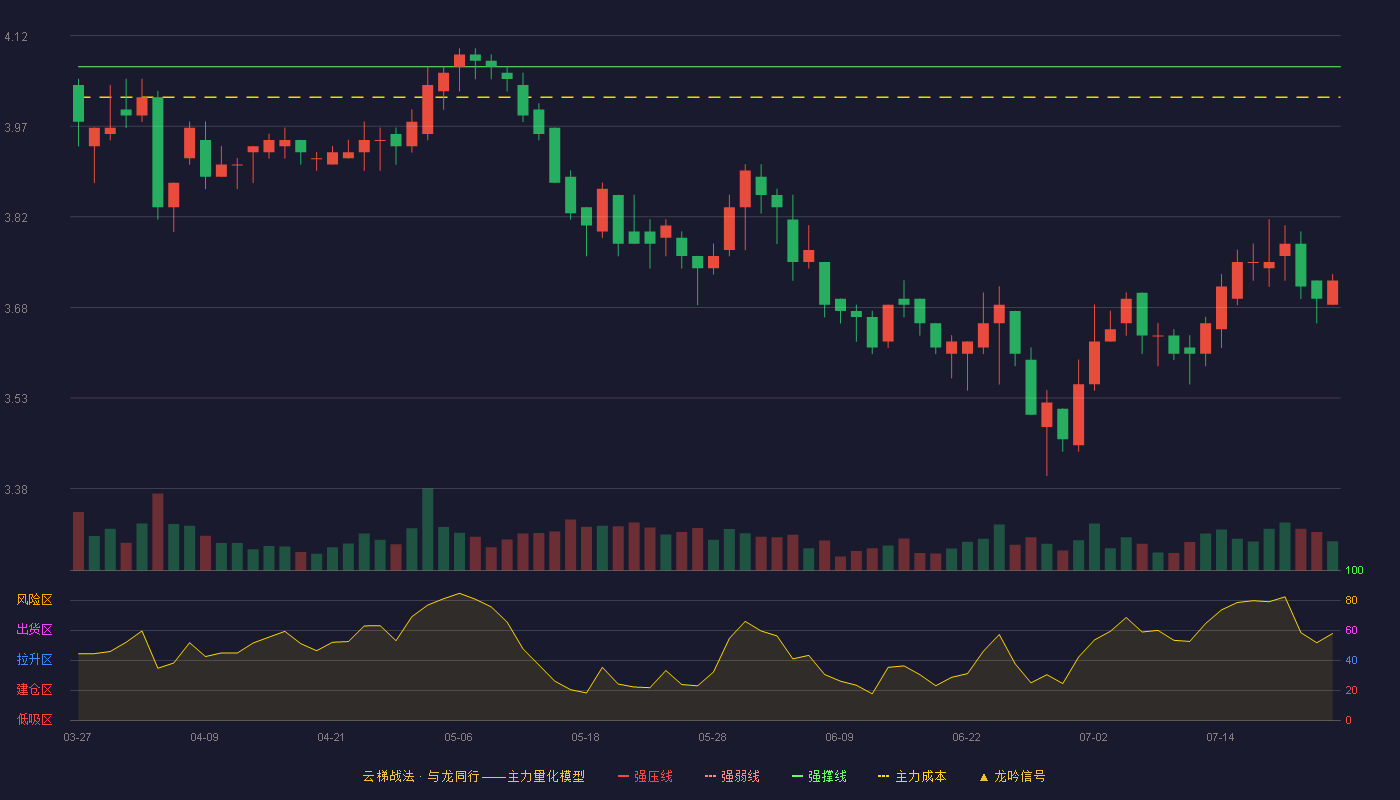Image resolution: width=1400 pixels, height=800 pixels.
Task: Toggle the 强压线 legend item
Action: 645,776
